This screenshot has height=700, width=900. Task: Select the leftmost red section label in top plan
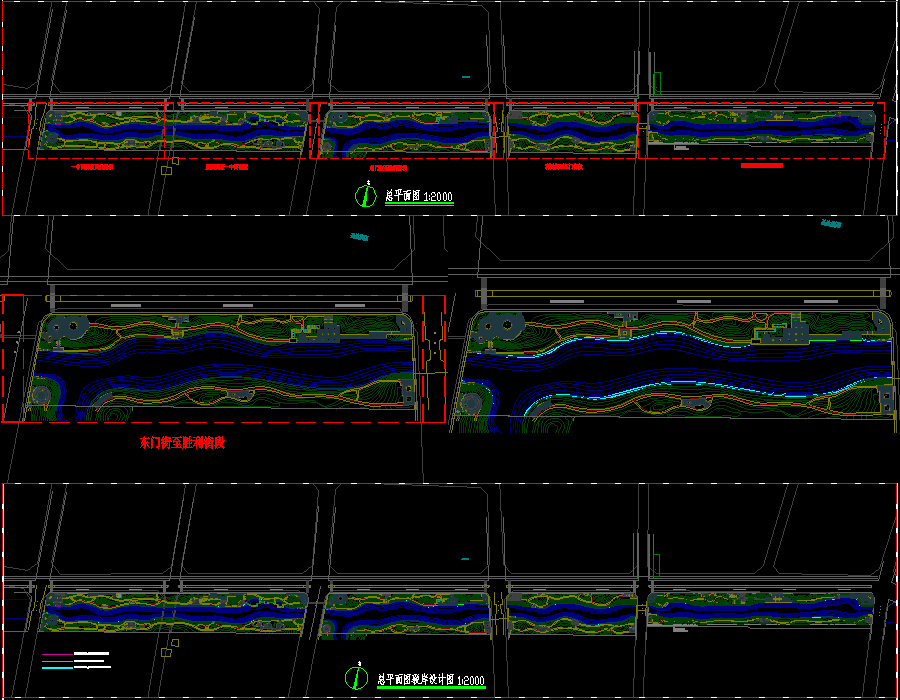(x=92, y=167)
